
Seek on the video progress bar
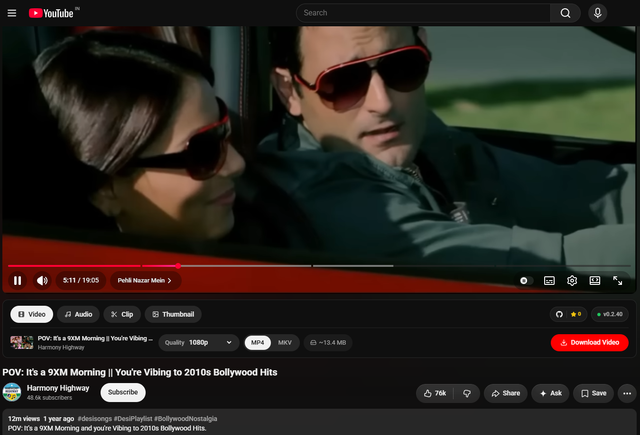tap(319, 266)
